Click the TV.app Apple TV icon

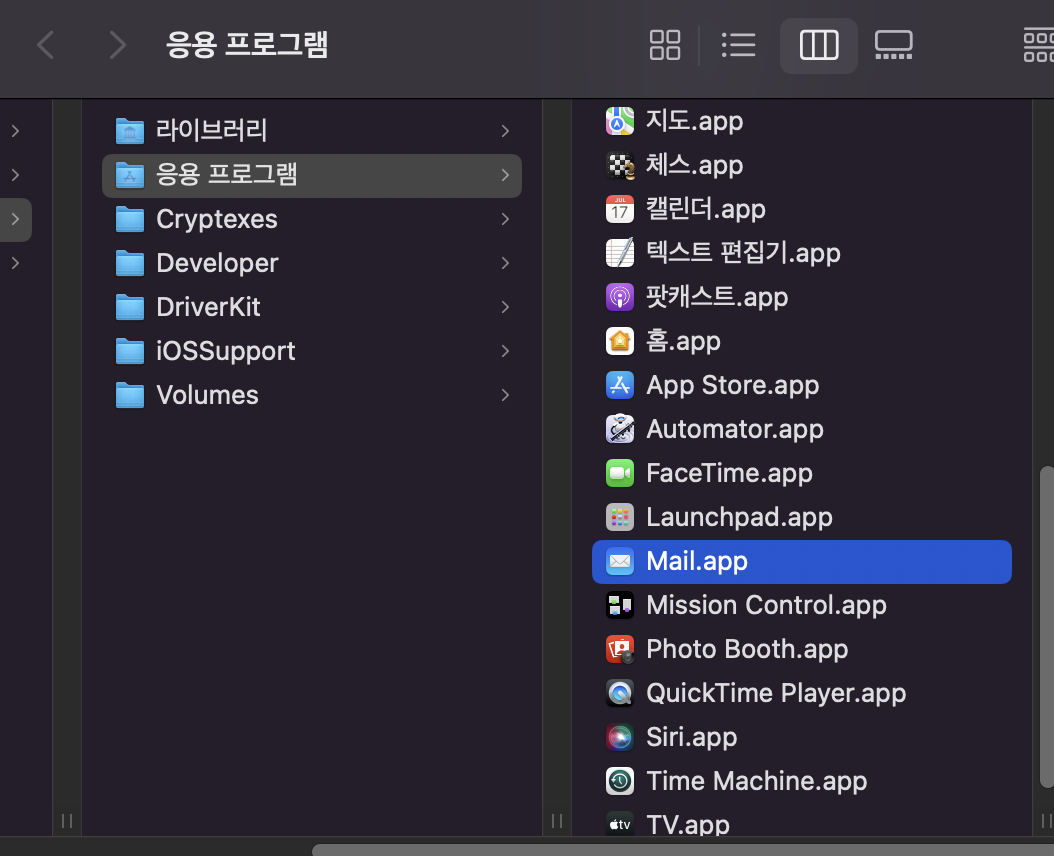pos(620,824)
